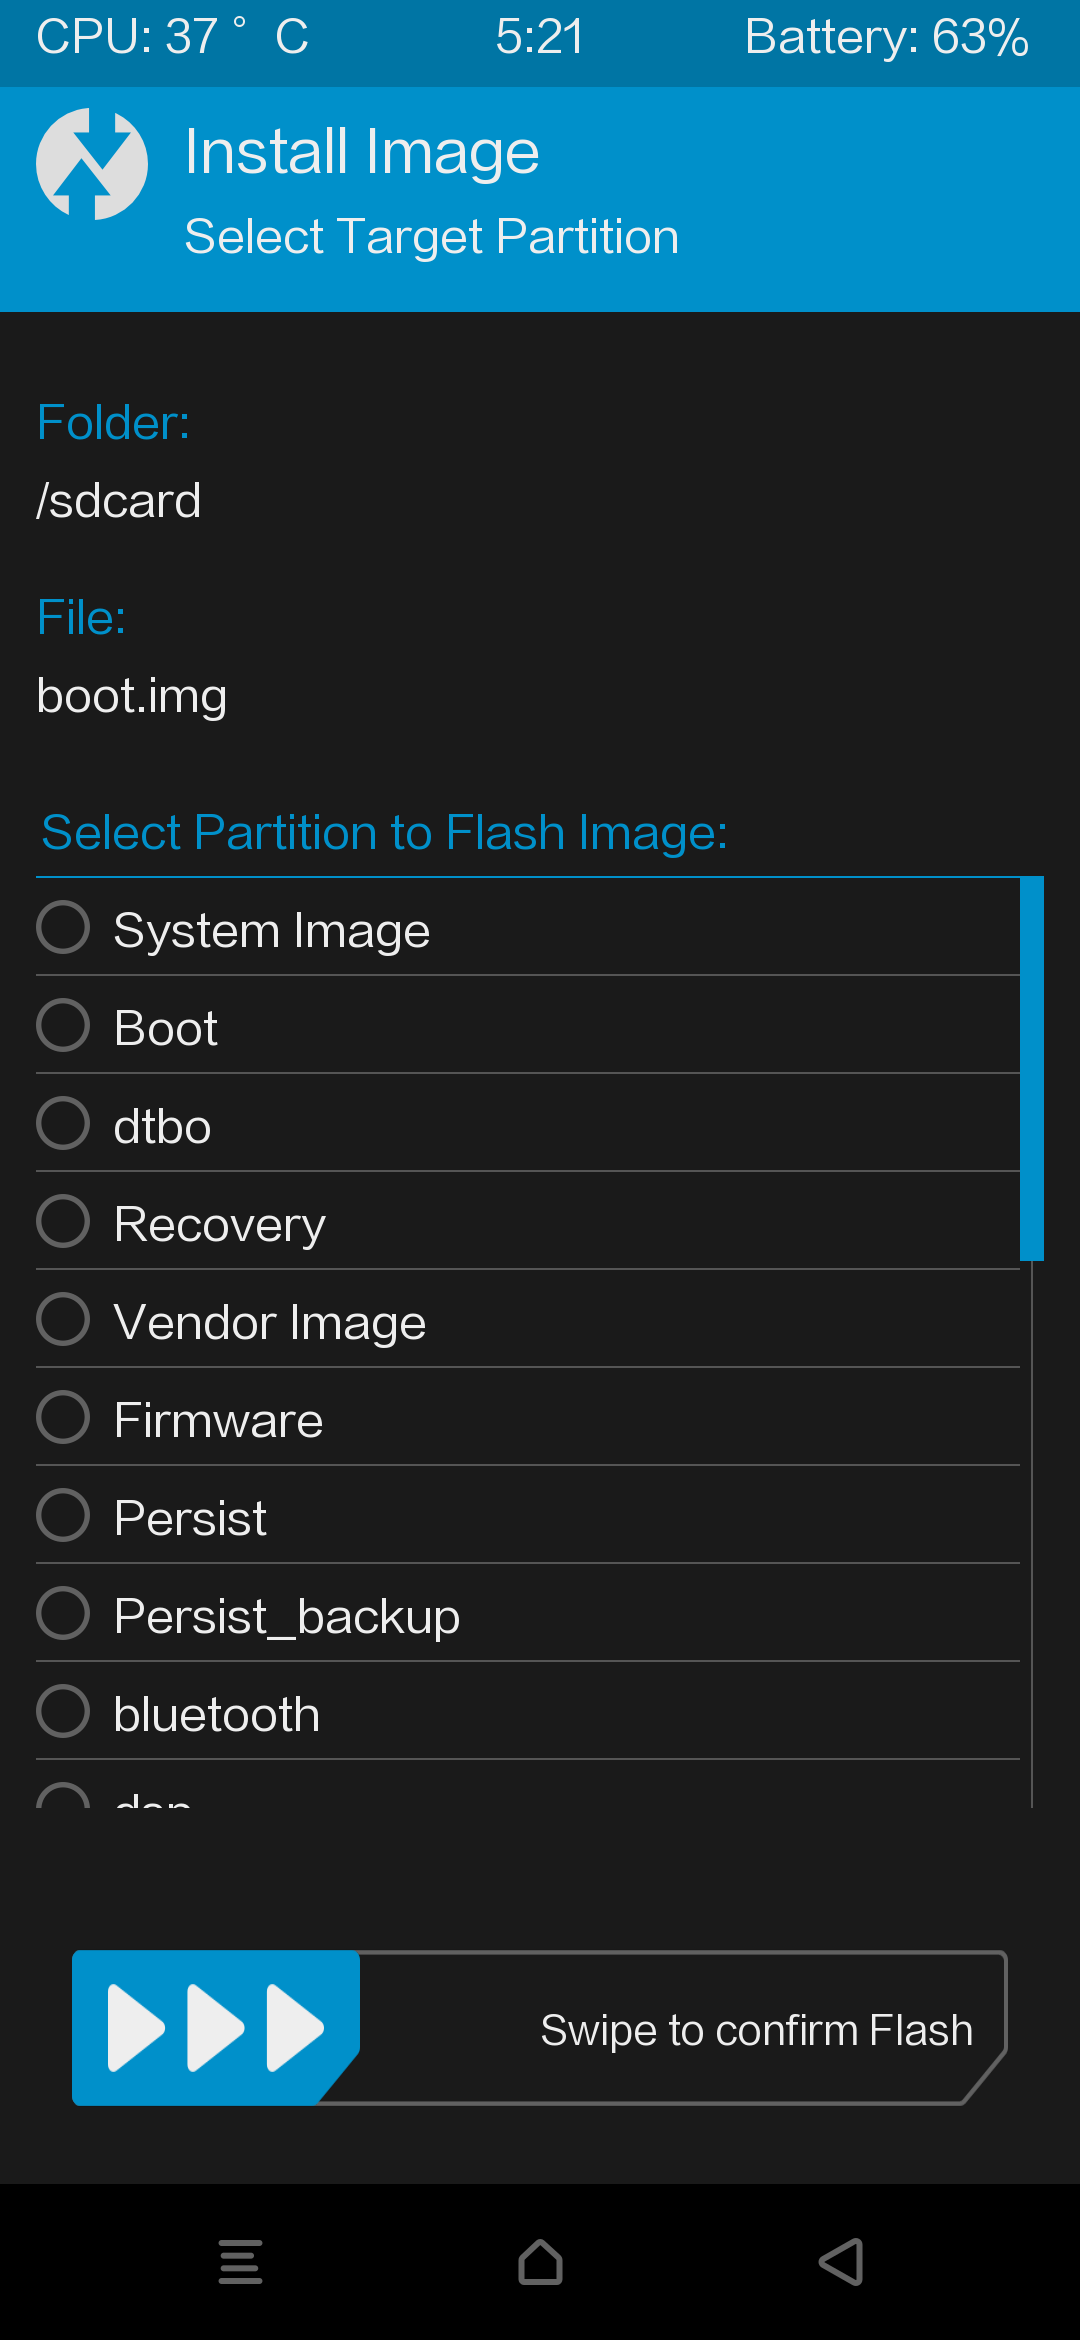Choose dtbo partition option
Screen dimensions: 1080x2340
528,1124
